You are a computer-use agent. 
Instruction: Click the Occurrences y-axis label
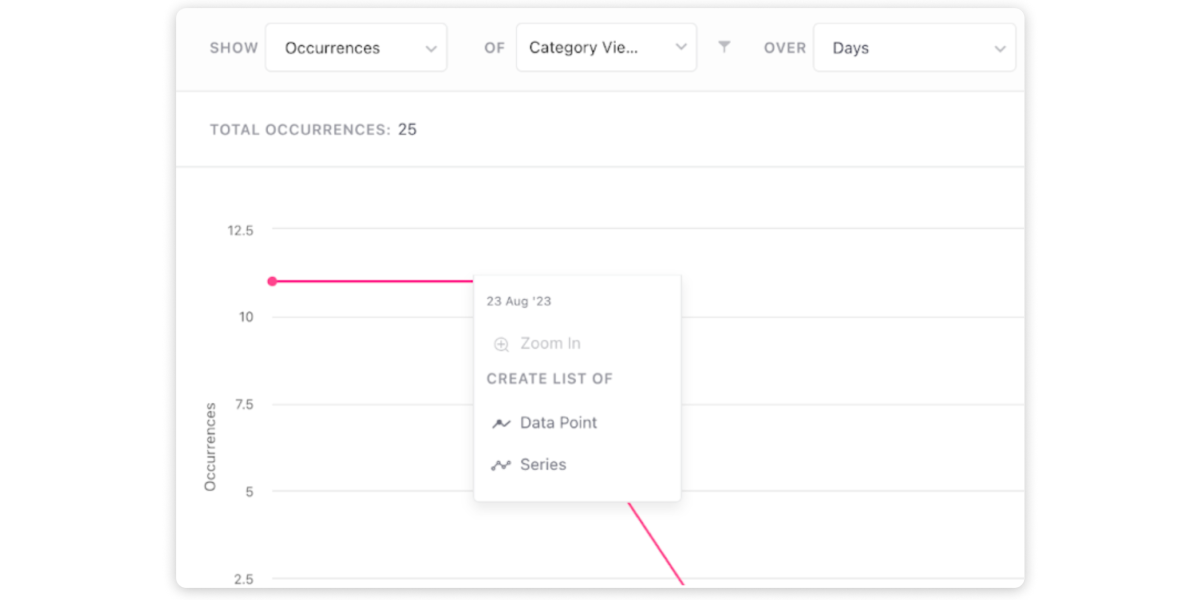pos(209,444)
